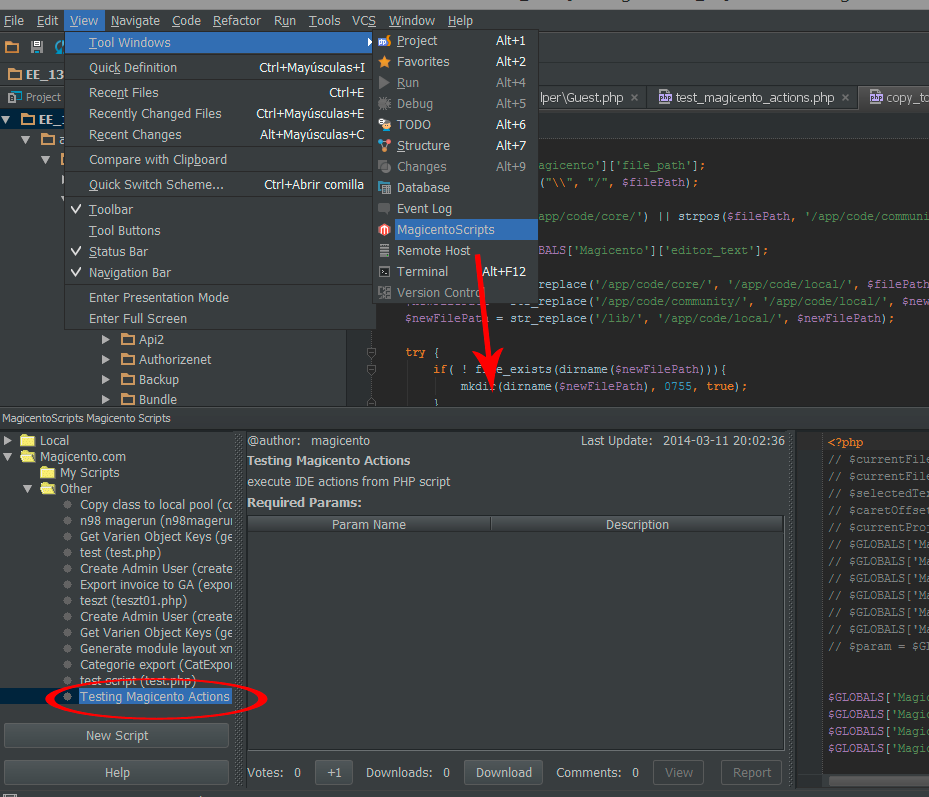Toggle the Navigation Bar option

219,273
